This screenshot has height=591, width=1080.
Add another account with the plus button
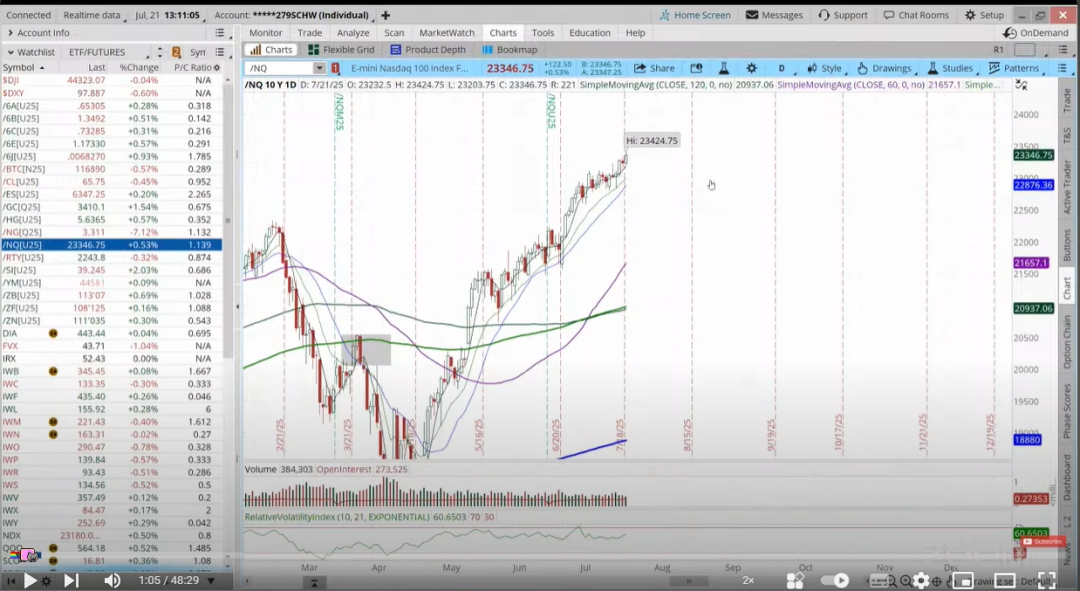(x=386, y=15)
